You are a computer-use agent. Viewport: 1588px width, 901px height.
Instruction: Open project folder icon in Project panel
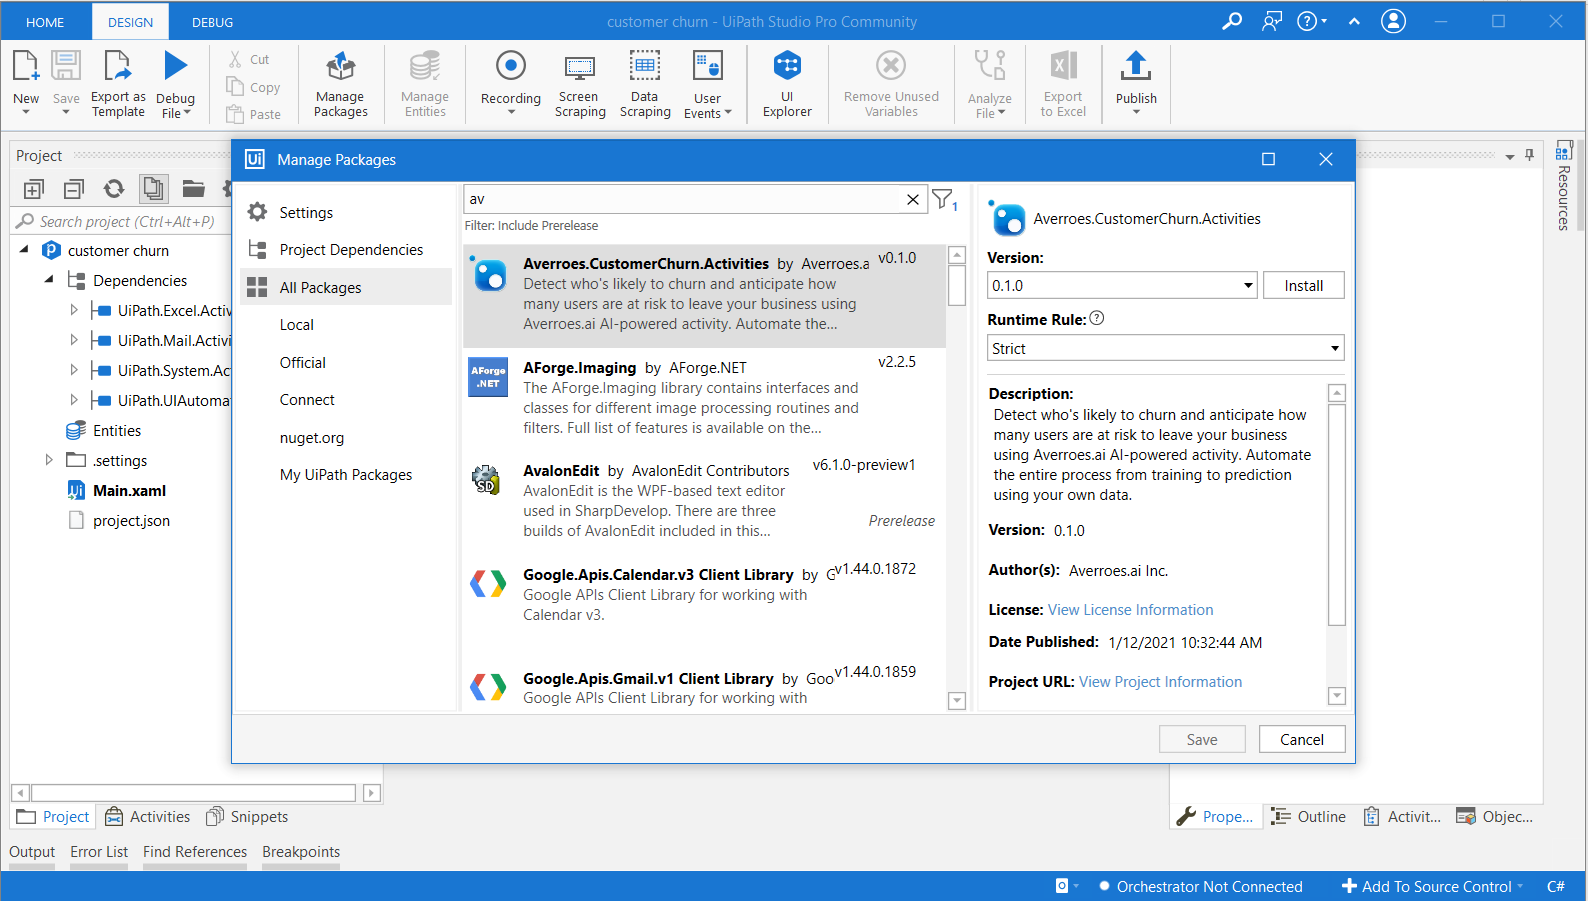coord(193,189)
